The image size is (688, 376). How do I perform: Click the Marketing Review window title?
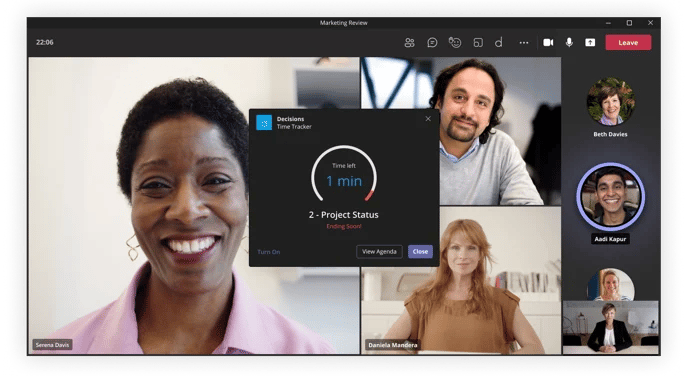pos(344,23)
